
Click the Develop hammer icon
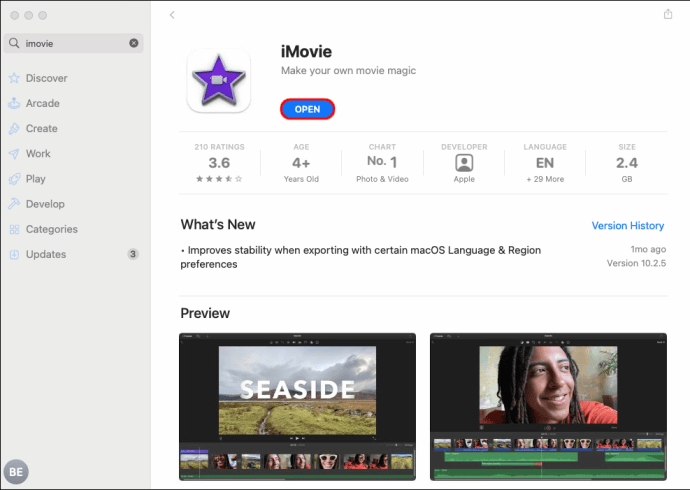pyautogui.click(x=14, y=204)
